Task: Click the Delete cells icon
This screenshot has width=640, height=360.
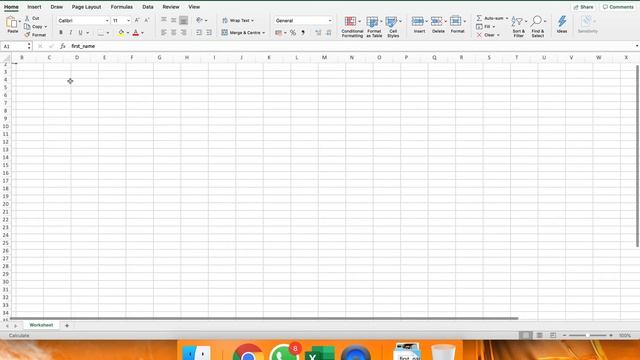Action: point(436,21)
